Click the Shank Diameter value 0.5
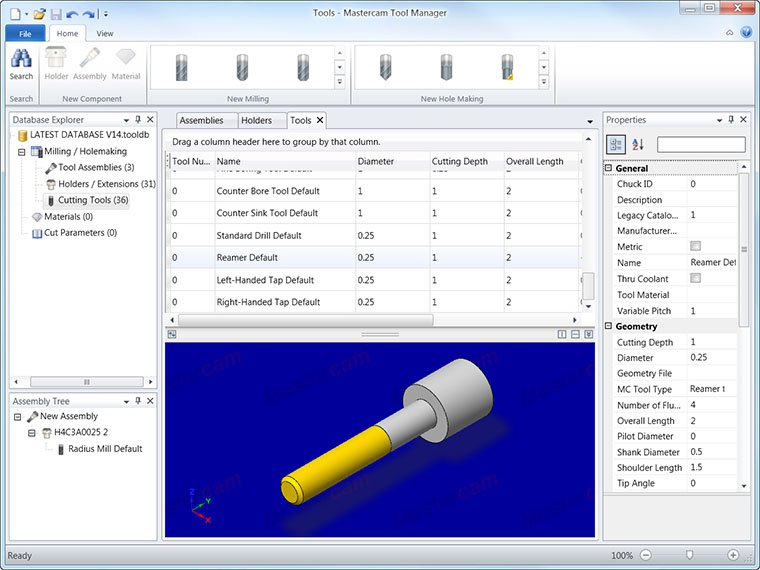 click(697, 452)
